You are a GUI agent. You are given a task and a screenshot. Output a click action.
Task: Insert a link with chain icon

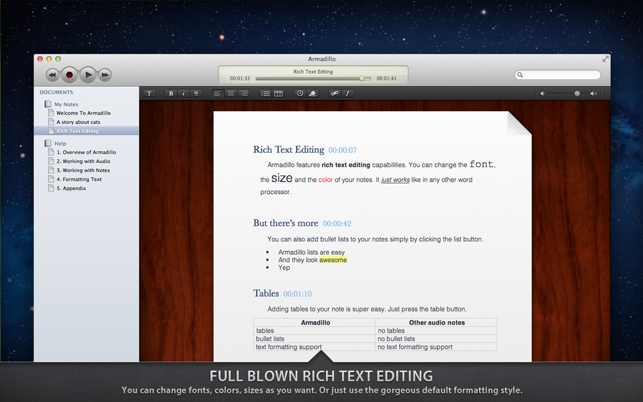pyautogui.click(x=335, y=94)
